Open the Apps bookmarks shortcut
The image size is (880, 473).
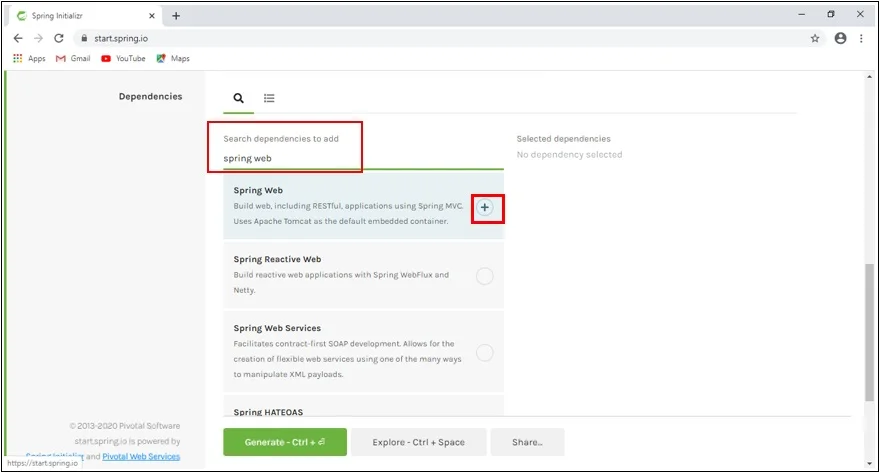point(29,58)
